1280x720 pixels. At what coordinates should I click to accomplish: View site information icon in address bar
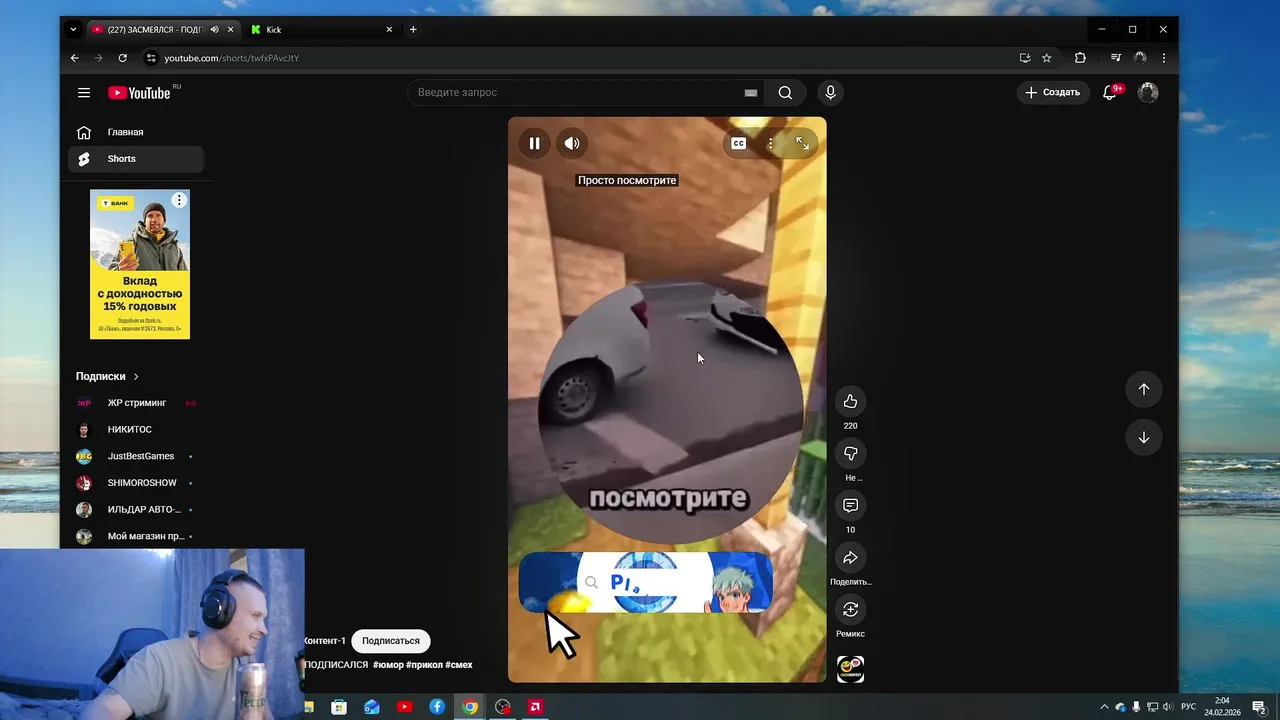tap(151, 58)
